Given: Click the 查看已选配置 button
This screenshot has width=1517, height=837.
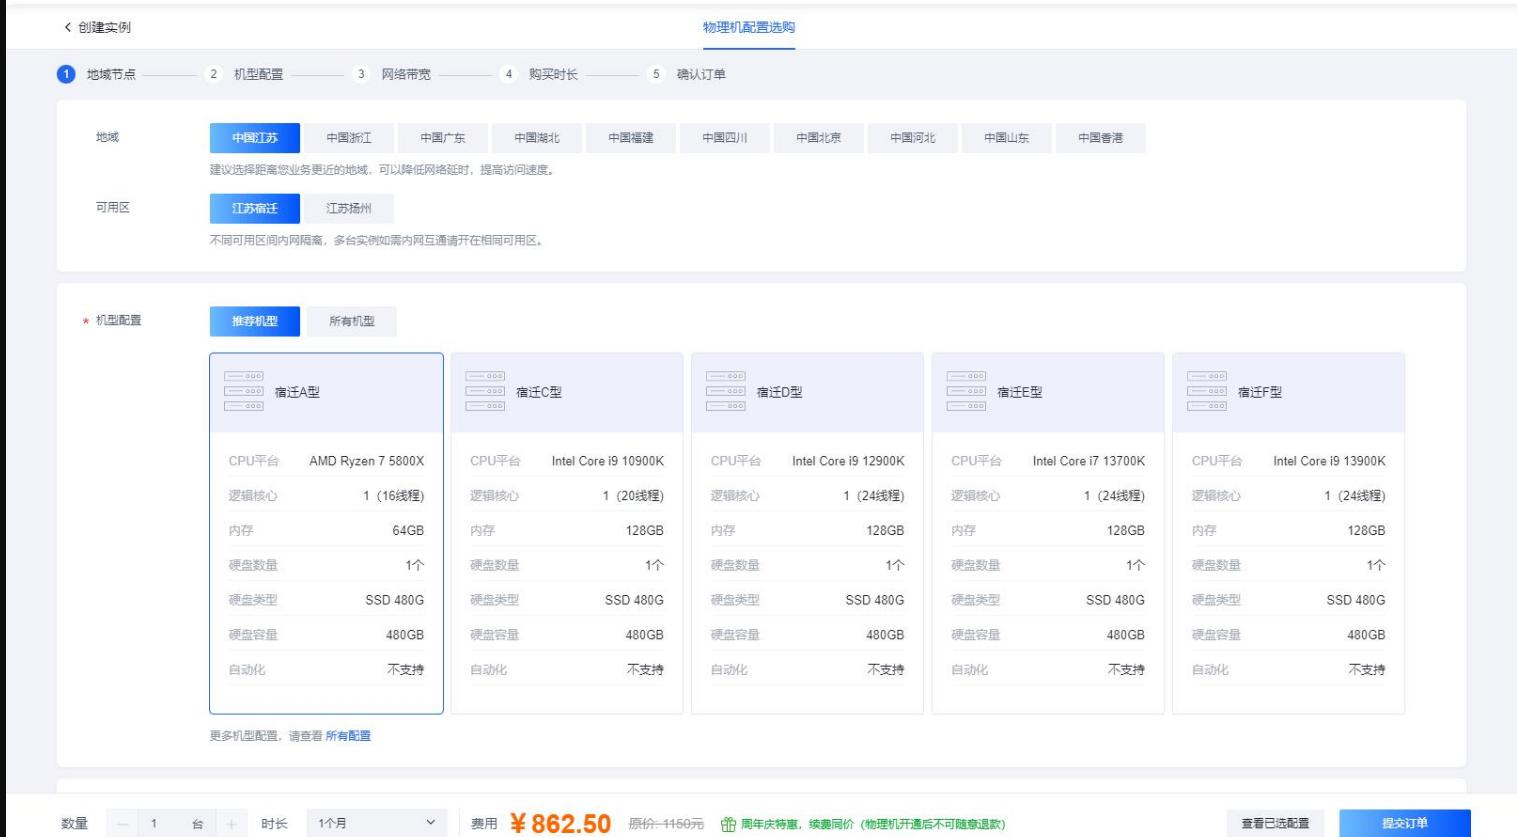Looking at the screenshot, I should [1275, 823].
